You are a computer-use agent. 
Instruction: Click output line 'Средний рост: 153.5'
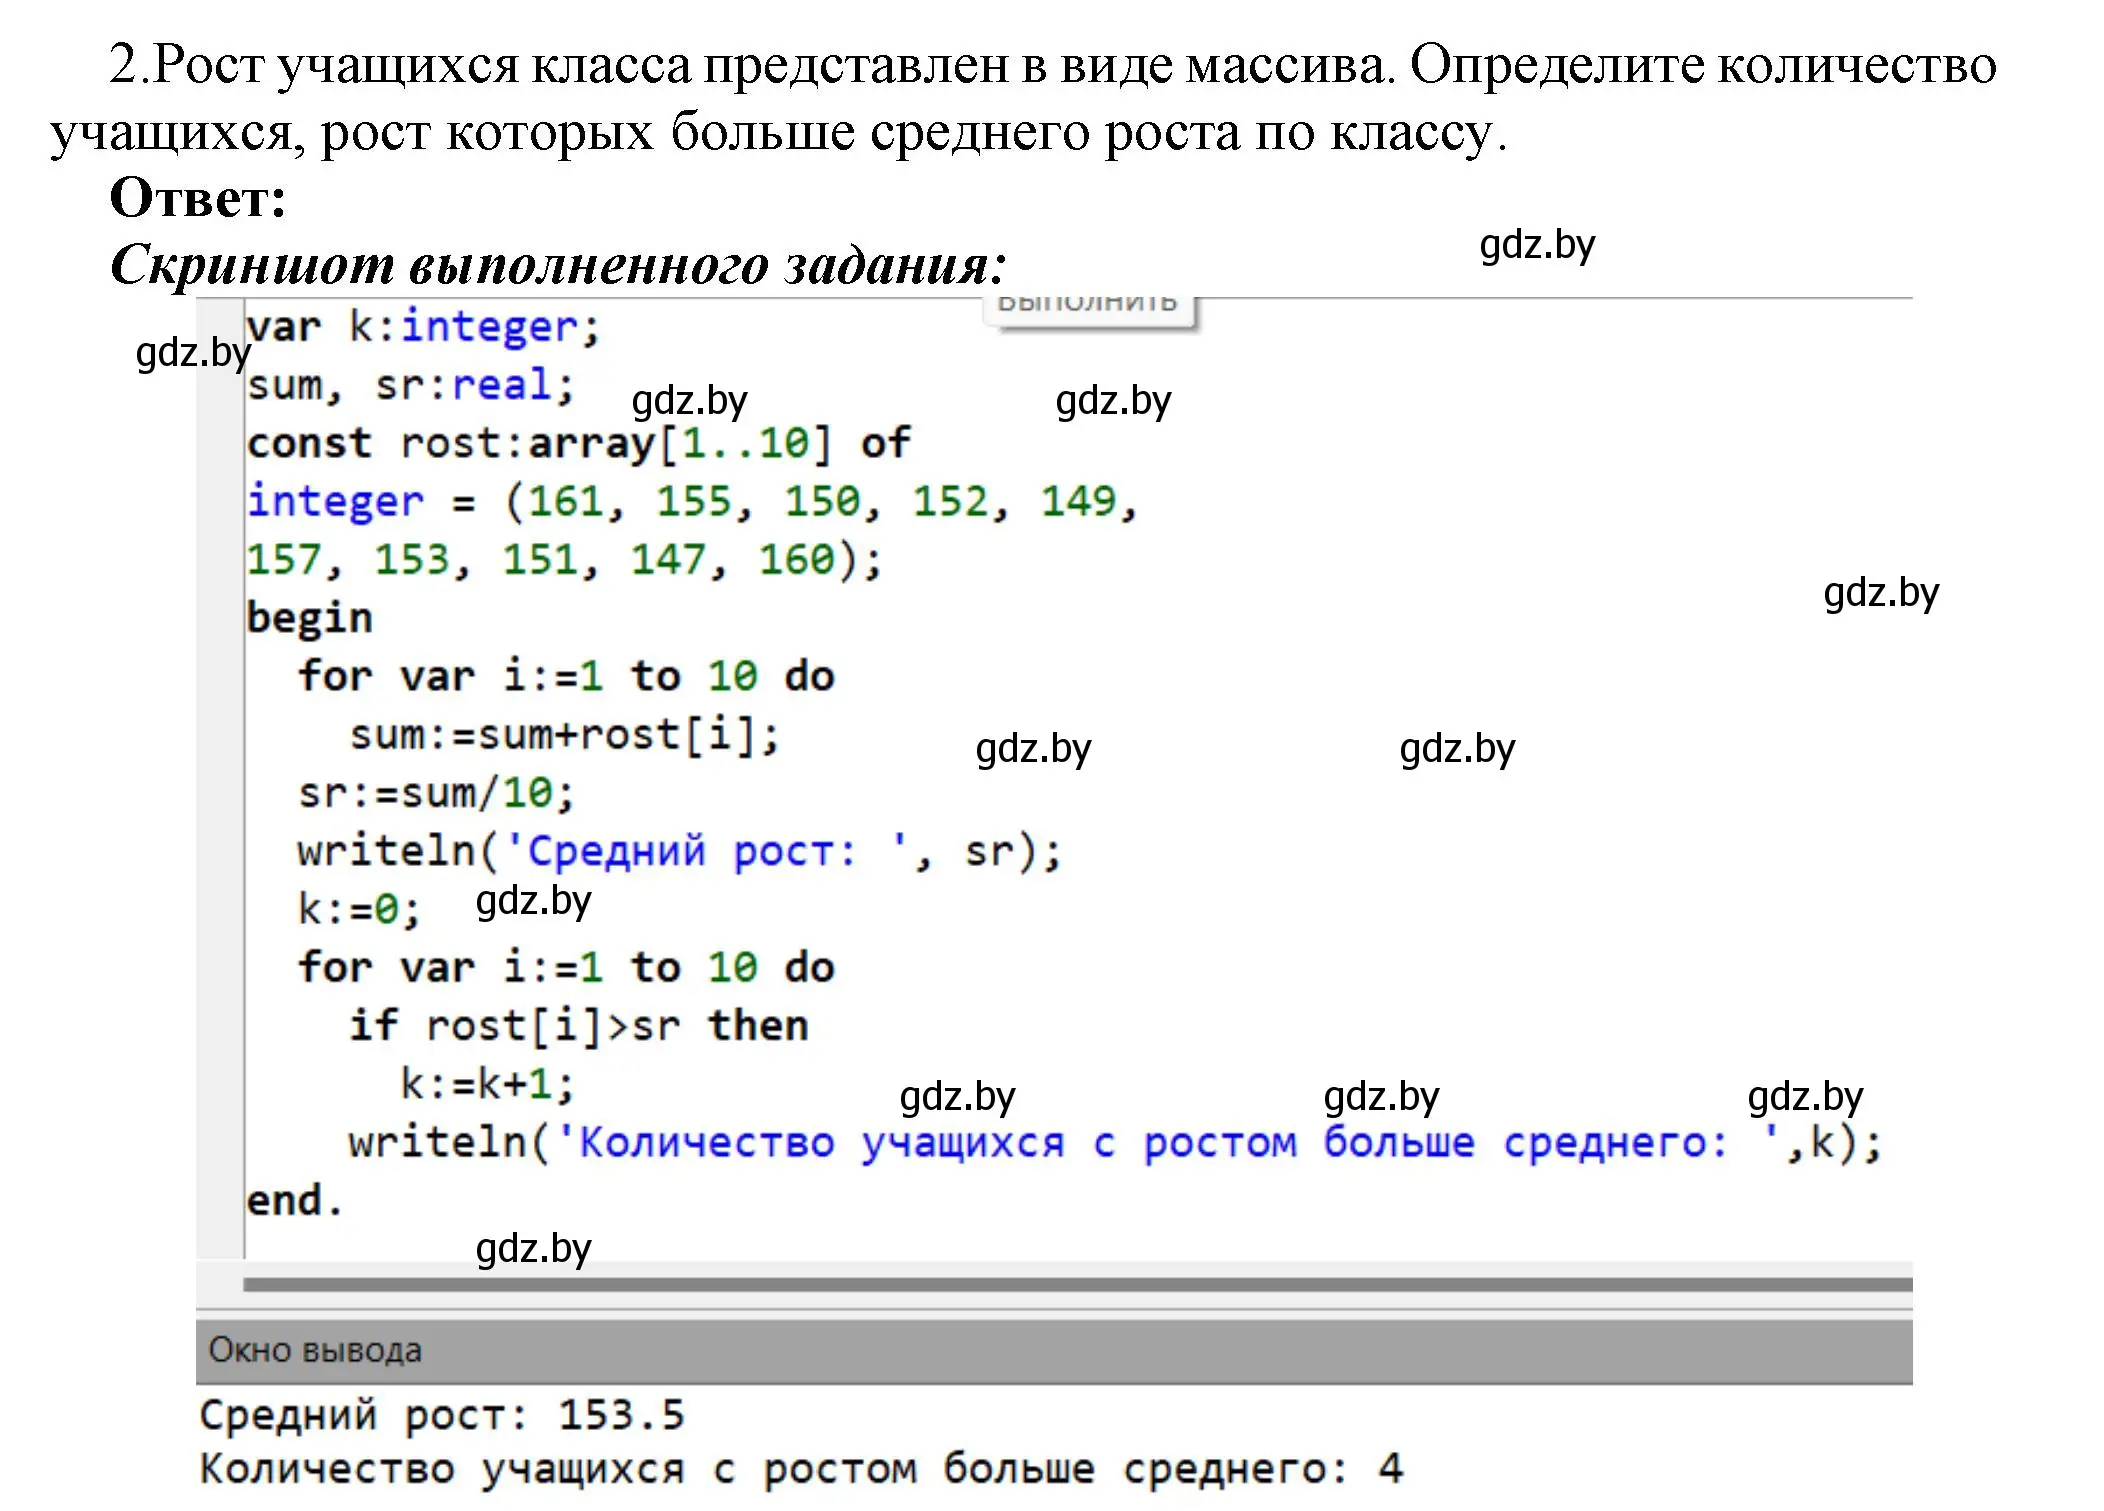442,1415
